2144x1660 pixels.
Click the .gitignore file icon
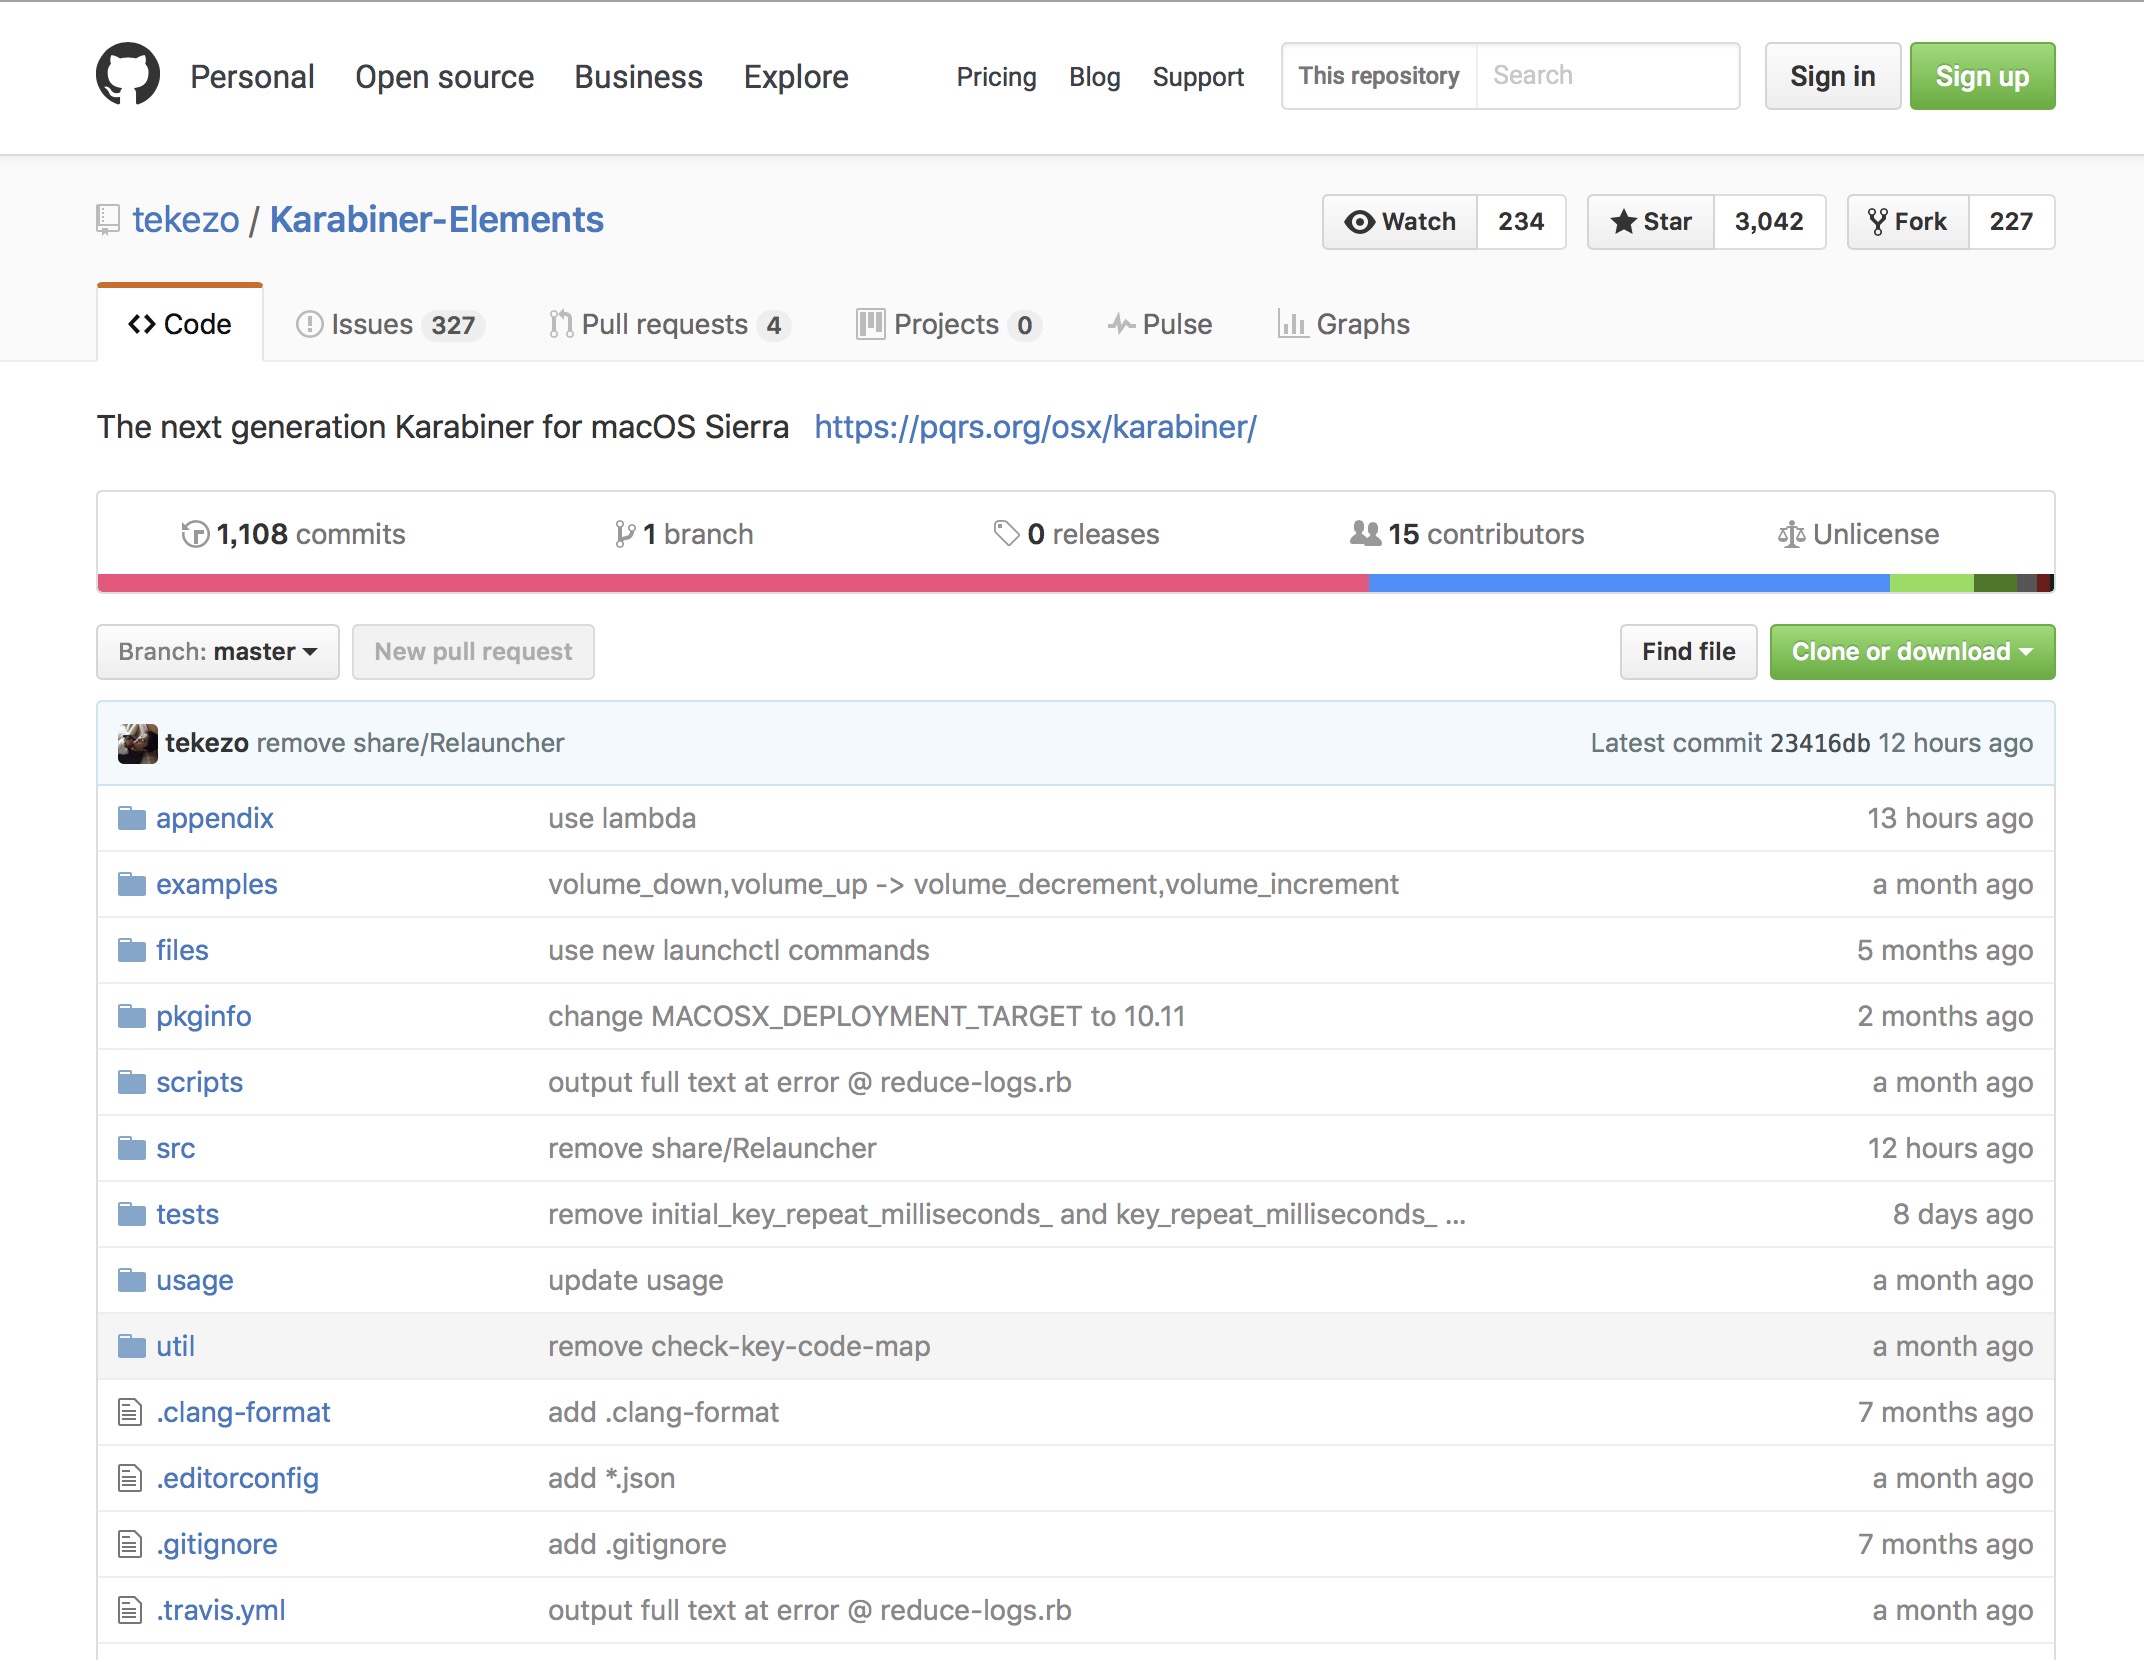tap(130, 1544)
